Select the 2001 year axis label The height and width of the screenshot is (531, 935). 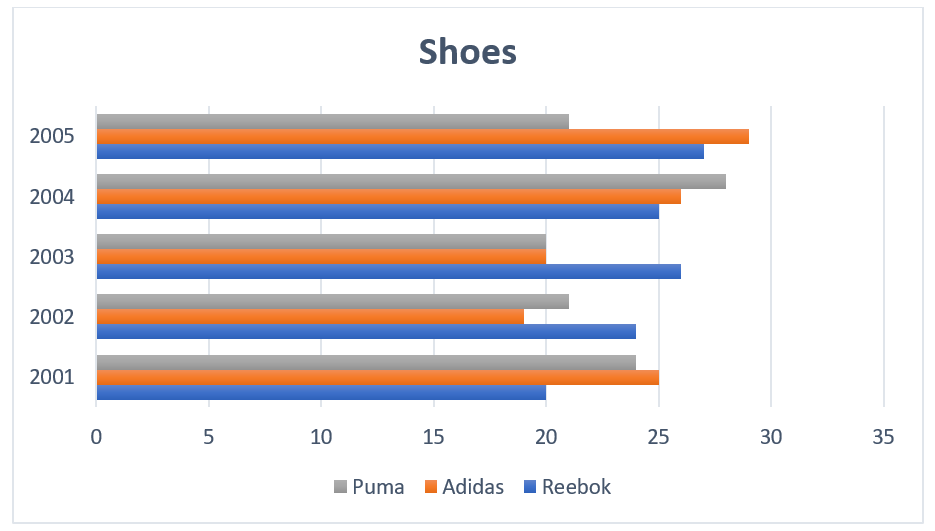(53, 377)
